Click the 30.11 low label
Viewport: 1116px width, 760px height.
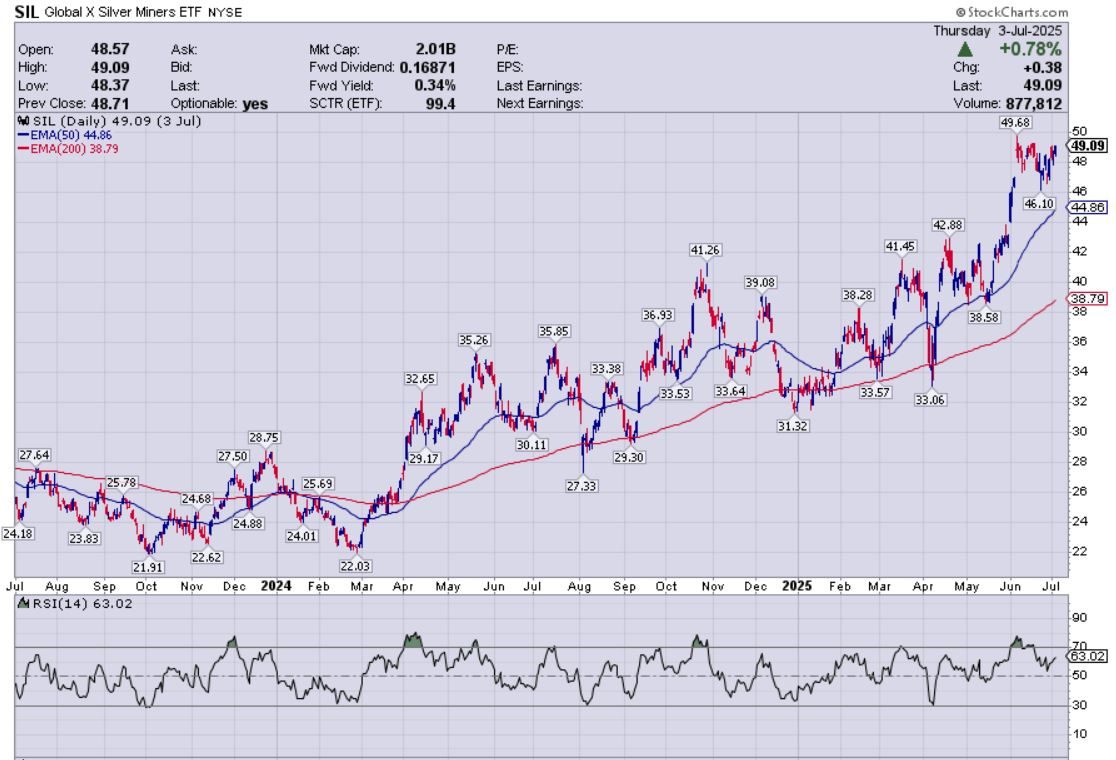pos(532,445)
